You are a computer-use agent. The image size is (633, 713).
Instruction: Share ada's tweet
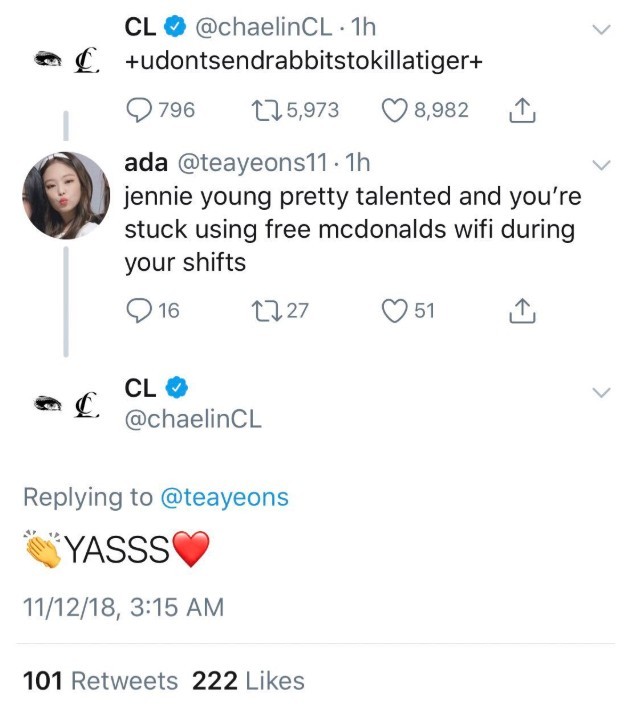pos(522,312)
